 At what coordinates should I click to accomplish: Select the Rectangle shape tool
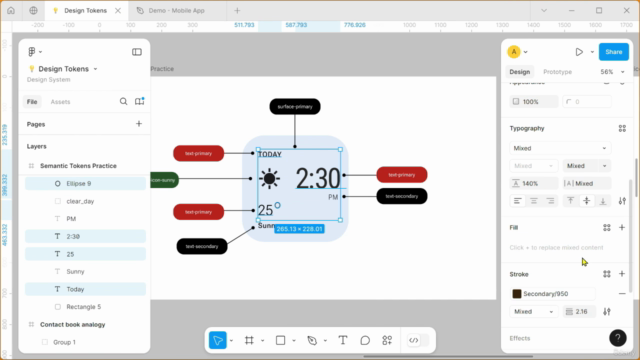coord(280,340)
